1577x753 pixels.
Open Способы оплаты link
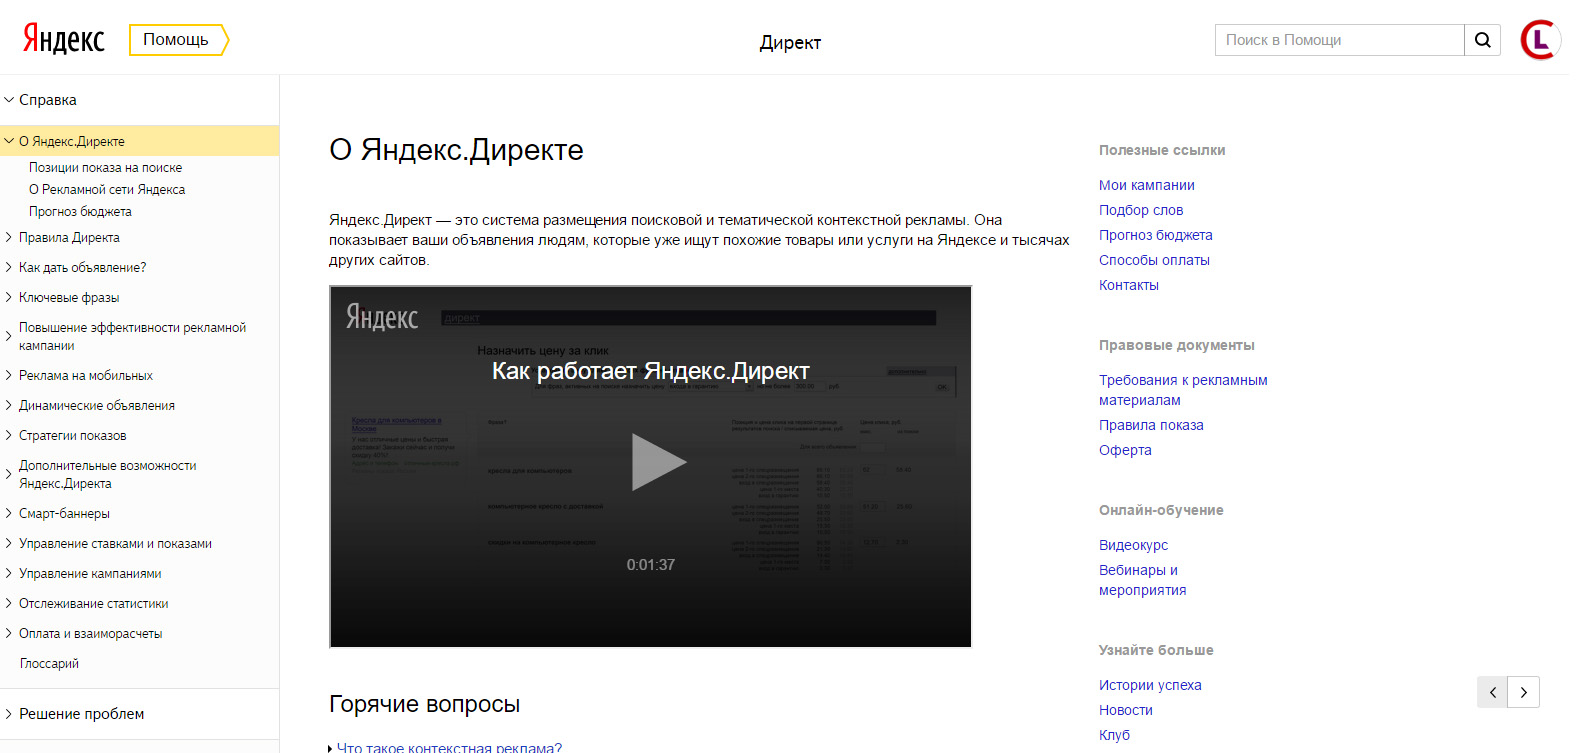1154,260
